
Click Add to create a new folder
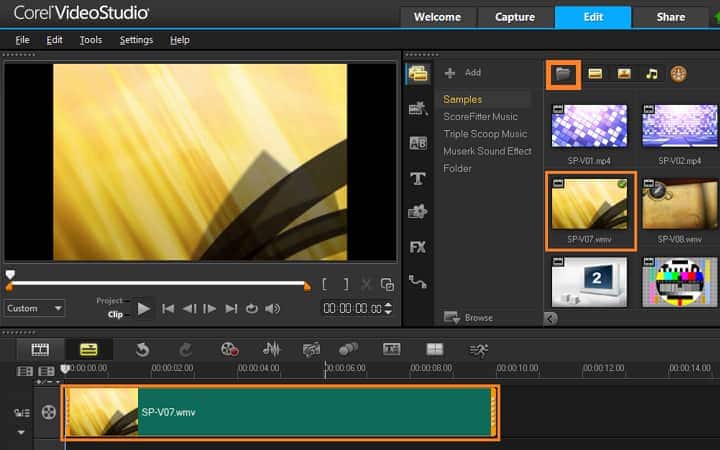point(463,73)
